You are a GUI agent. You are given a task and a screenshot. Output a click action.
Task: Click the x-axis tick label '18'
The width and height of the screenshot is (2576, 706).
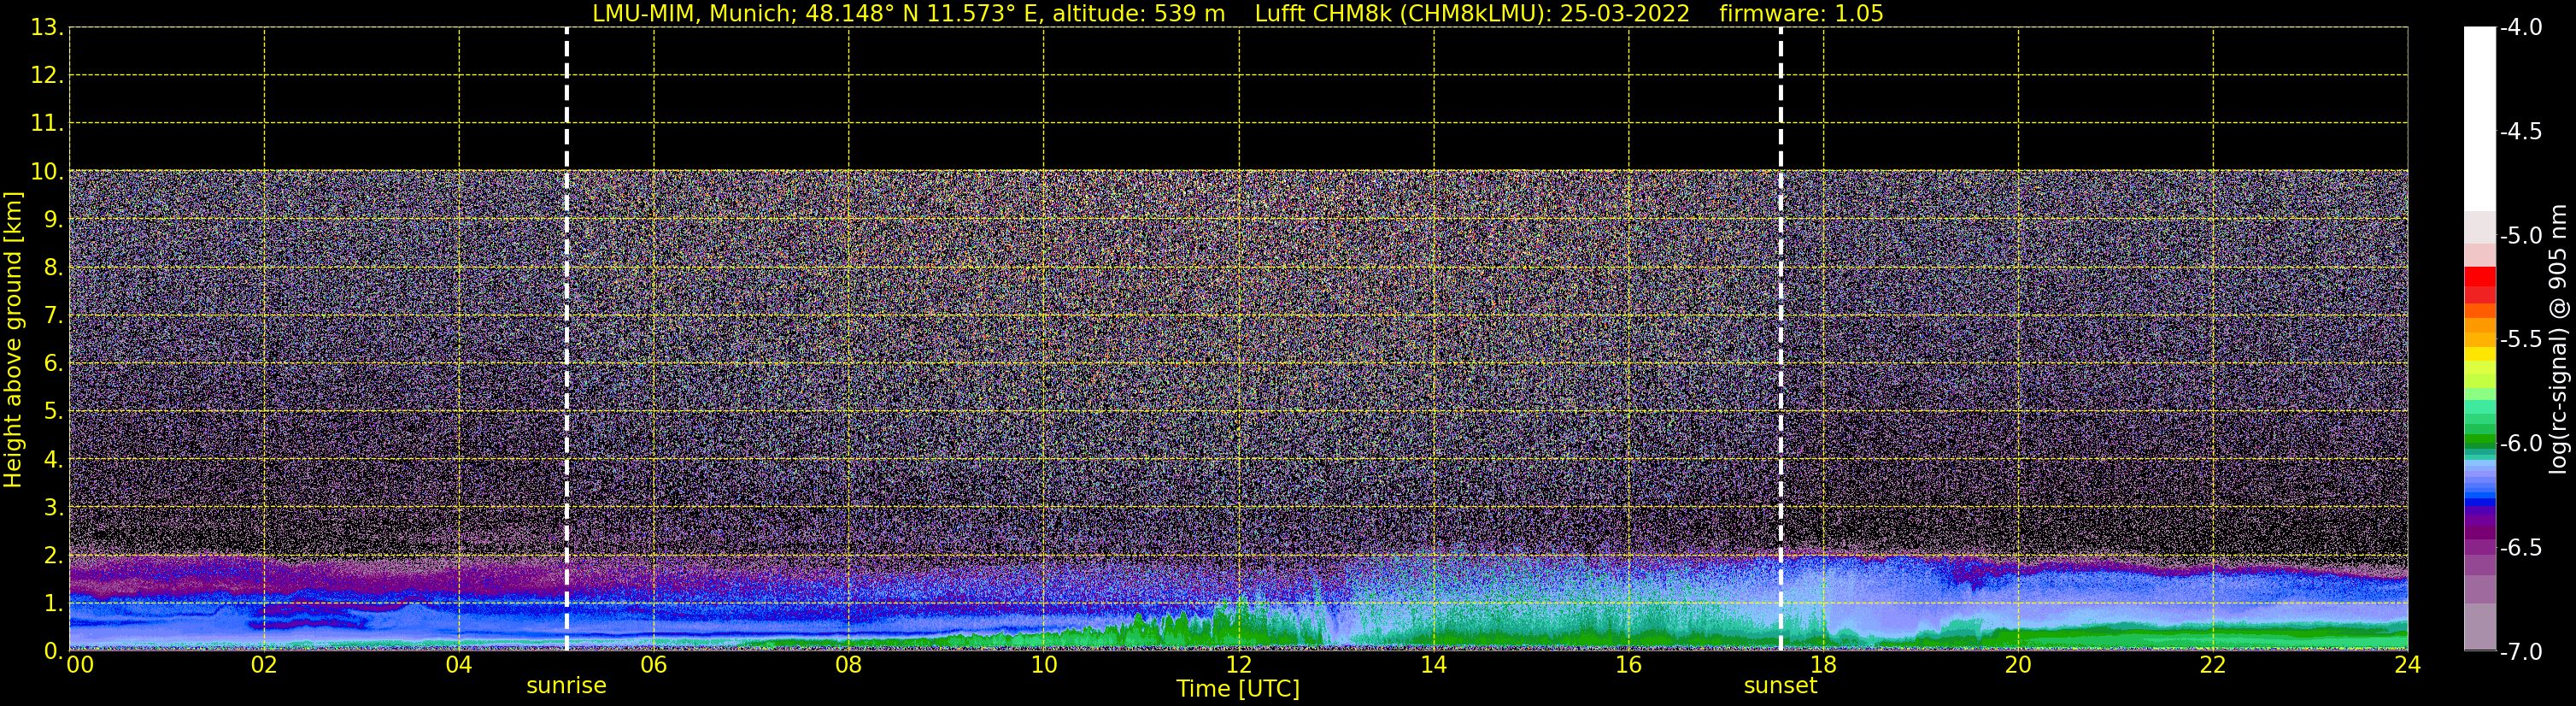[x=1824, y=665]
